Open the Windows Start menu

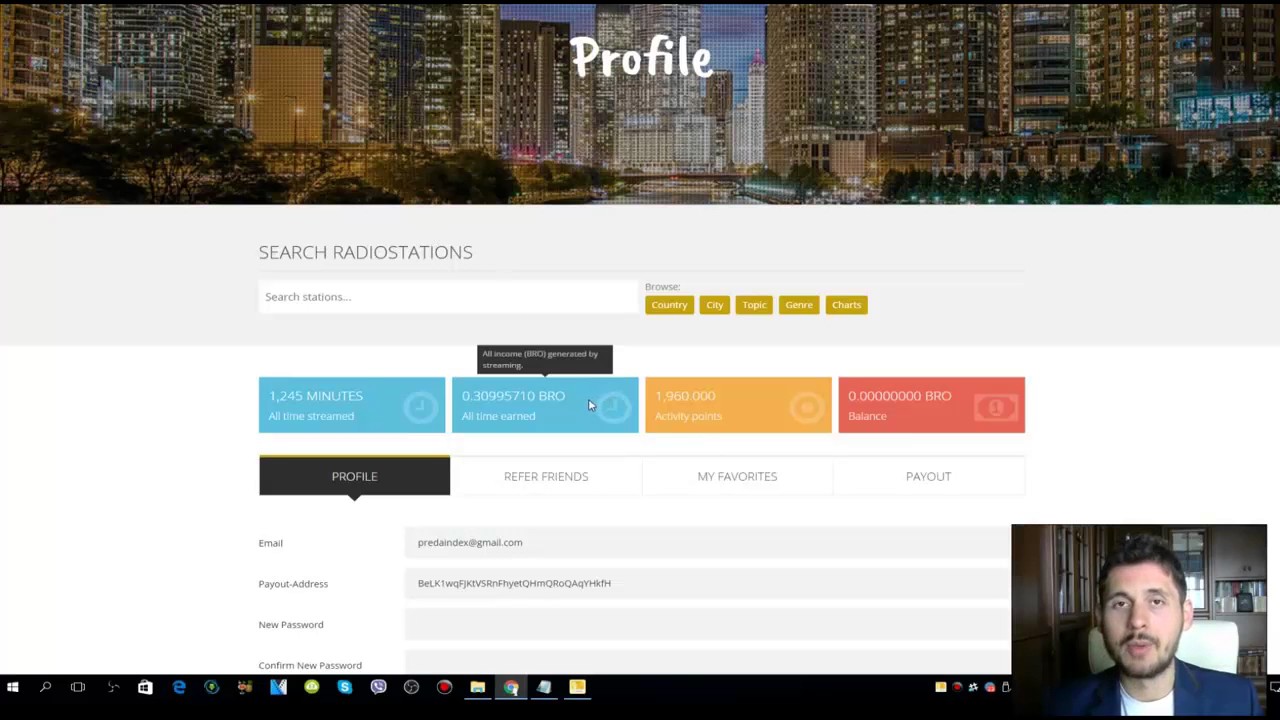[x=13, y=687]
